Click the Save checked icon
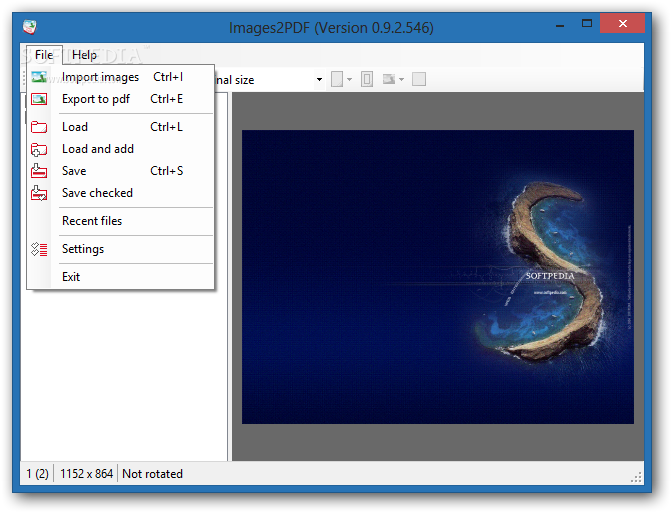 point(39,193)
